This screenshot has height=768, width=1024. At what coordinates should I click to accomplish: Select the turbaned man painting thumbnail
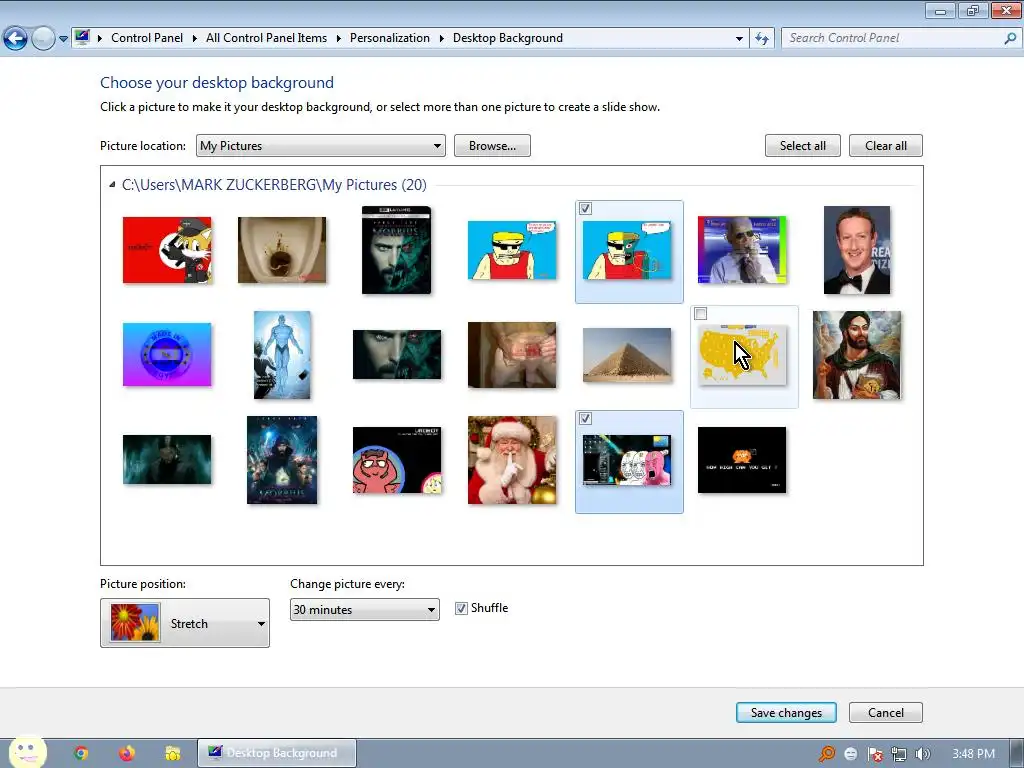[x=857, y=355]
